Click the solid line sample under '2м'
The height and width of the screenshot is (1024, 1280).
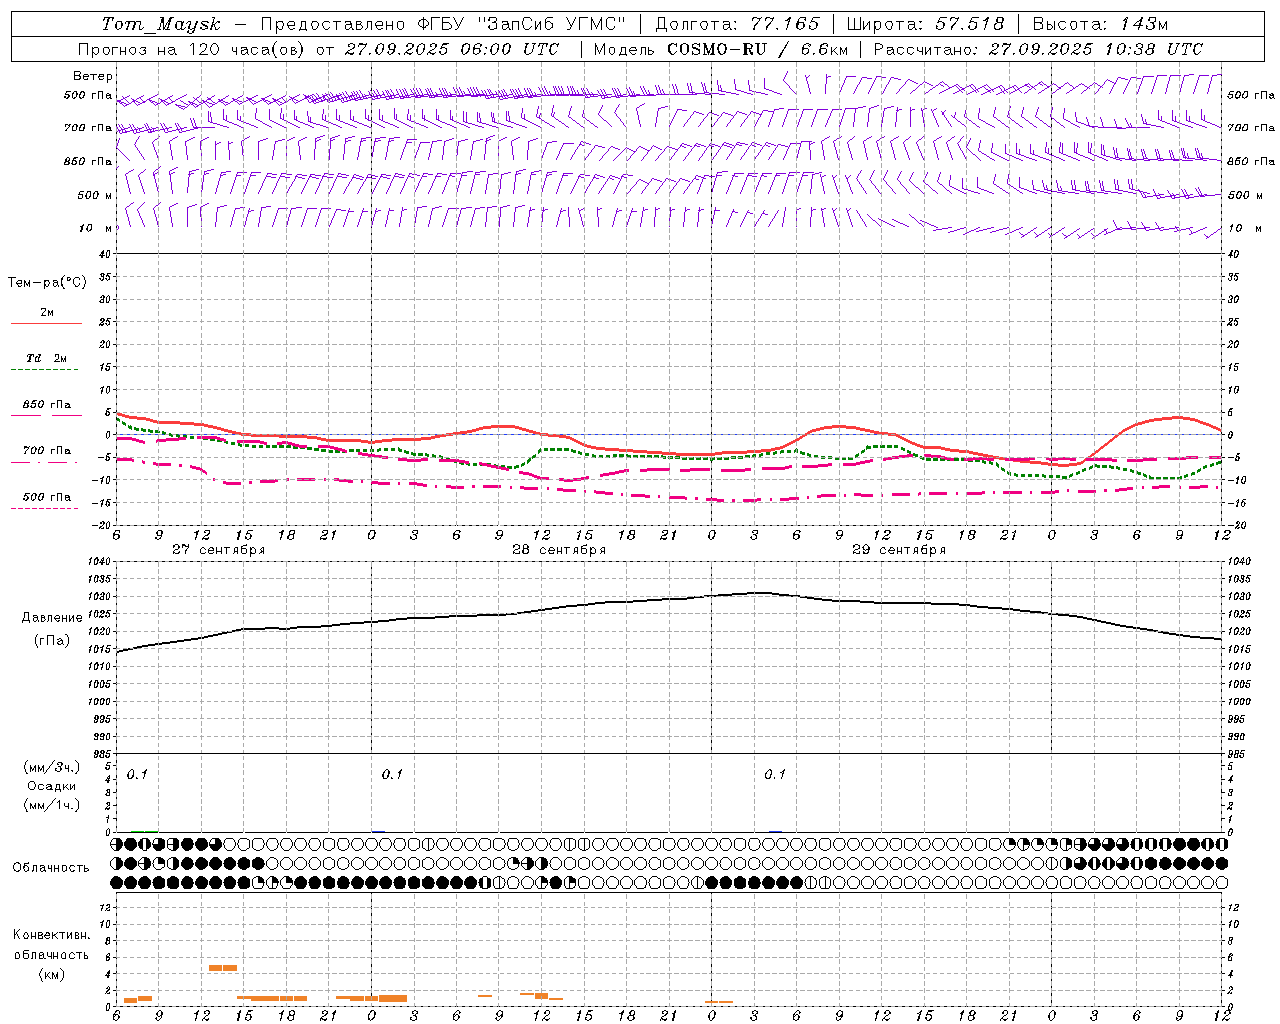coord(46,324)
